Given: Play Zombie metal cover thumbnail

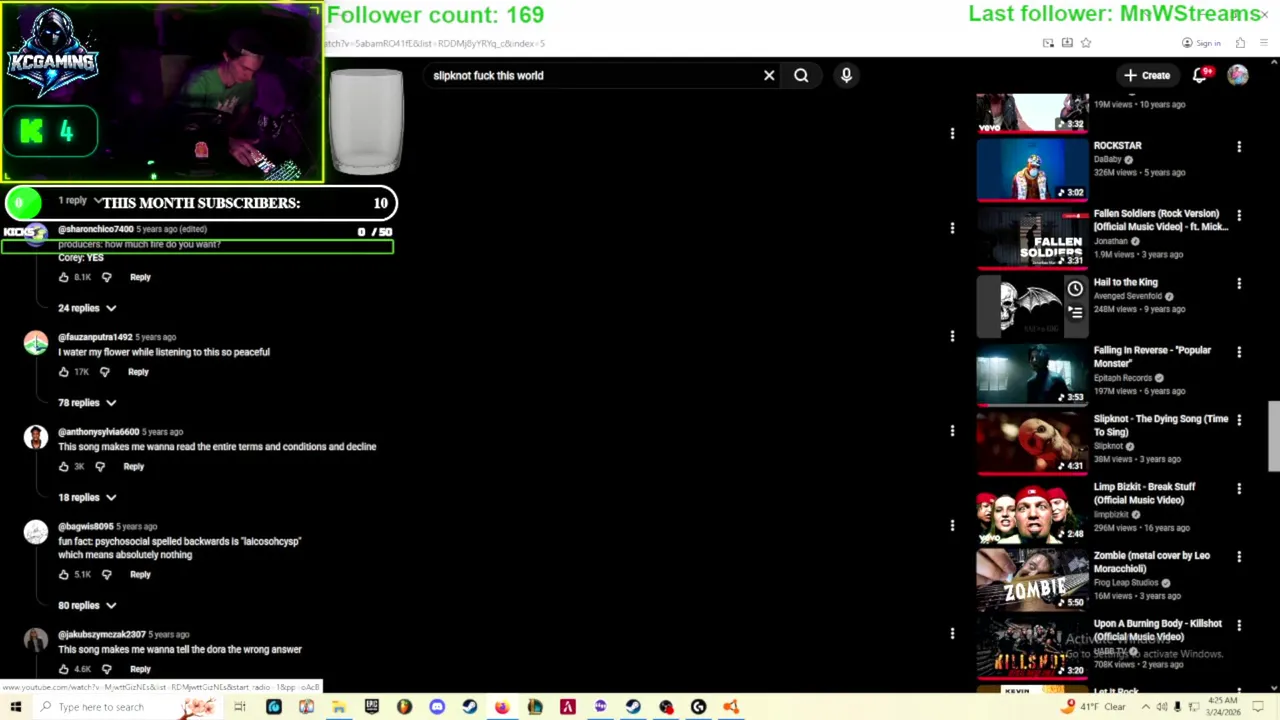Looking at the screenshot, I should click(1032, 579).
